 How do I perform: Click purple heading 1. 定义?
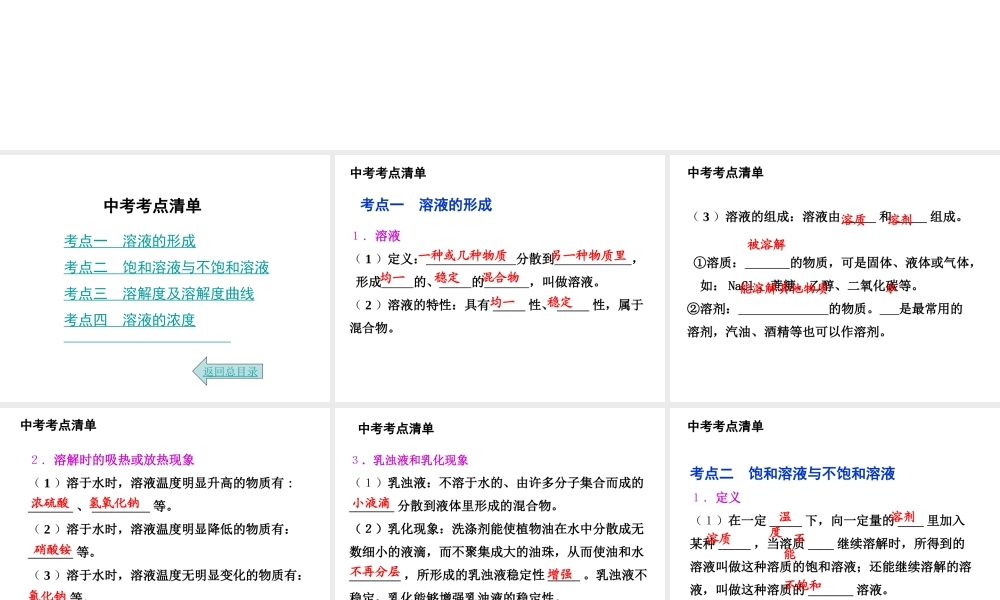click(x=716, y=497)
